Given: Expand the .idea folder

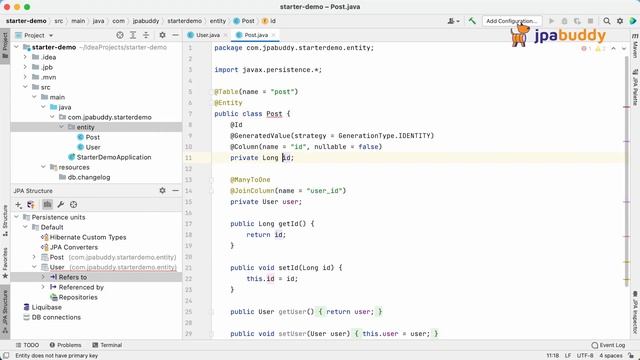Looking at the screenshot, I should [25, 57].
